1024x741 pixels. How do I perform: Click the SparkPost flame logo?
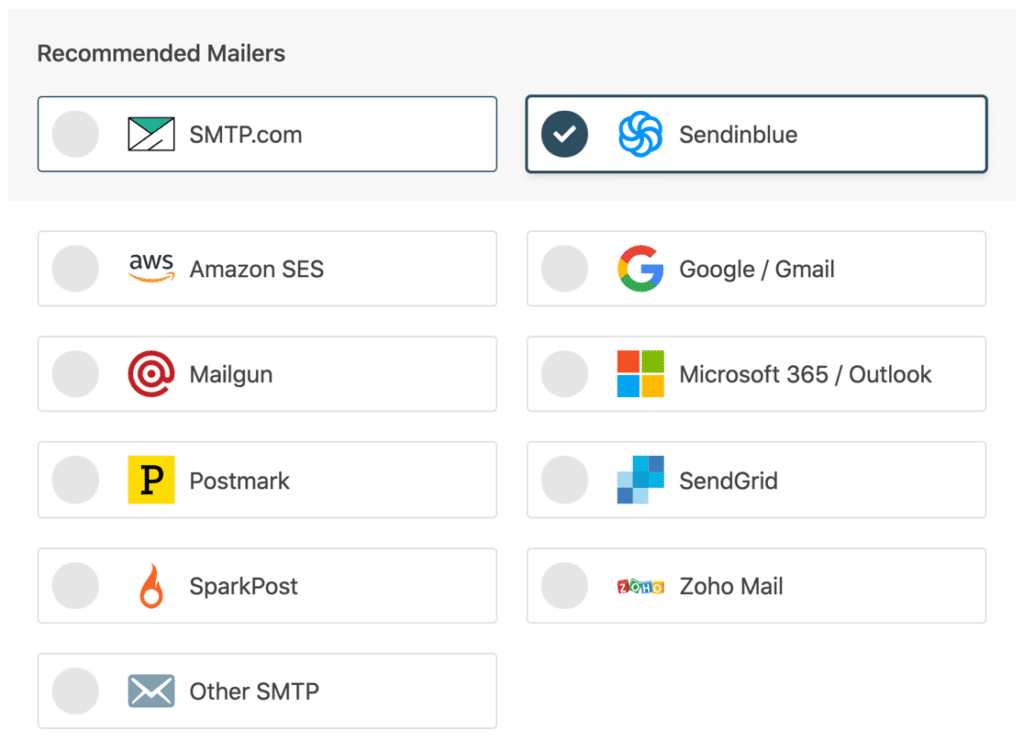[151, 586]
